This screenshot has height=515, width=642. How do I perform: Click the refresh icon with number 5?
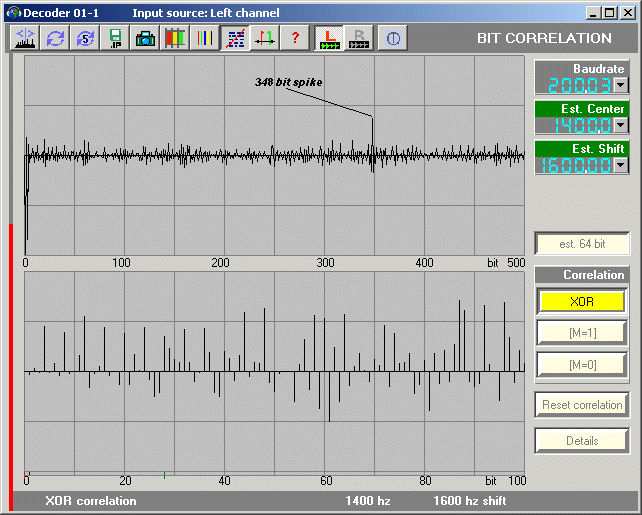tap(85, 38)
